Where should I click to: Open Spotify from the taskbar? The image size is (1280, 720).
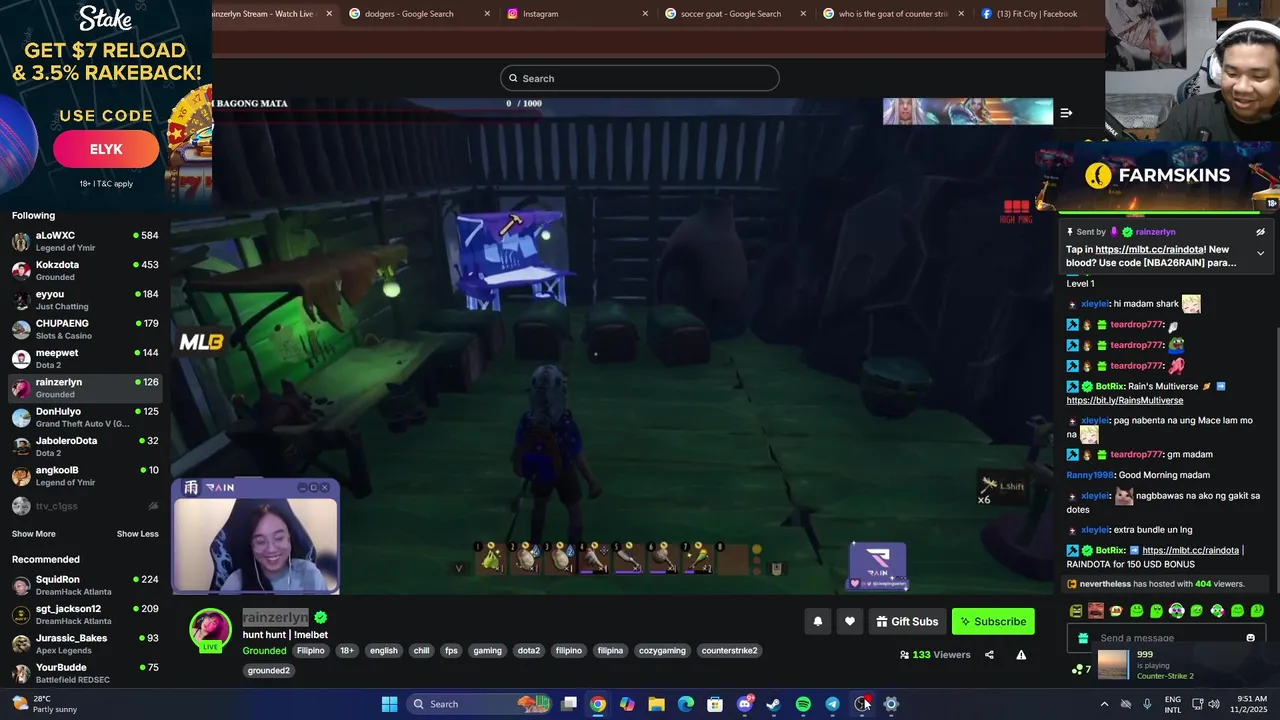pyautogui.click(x=803, y=704)
